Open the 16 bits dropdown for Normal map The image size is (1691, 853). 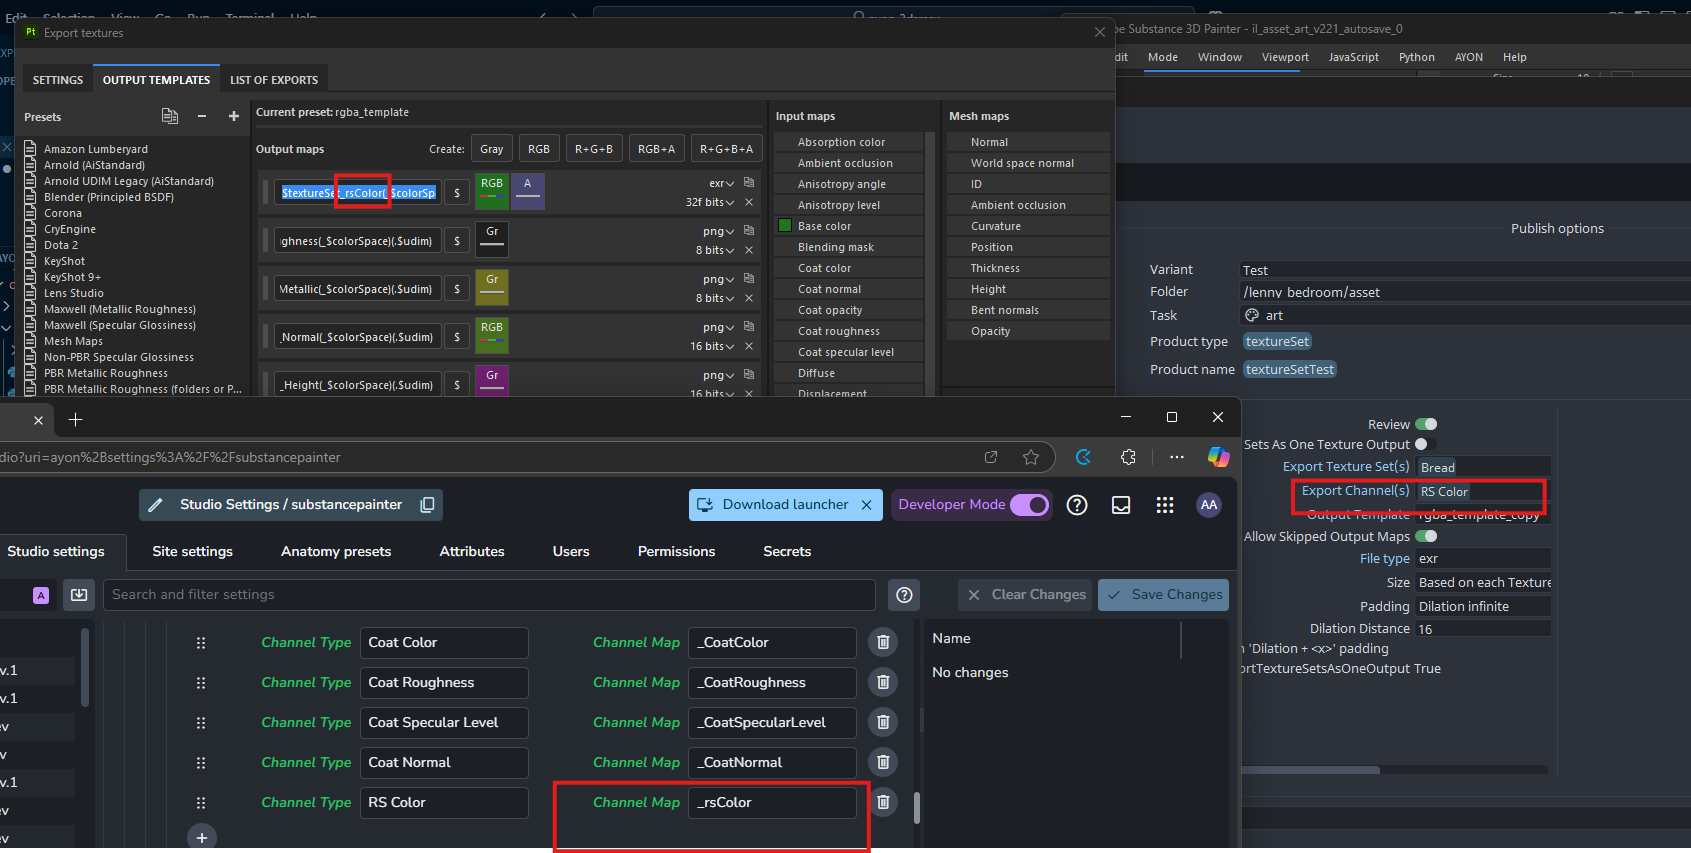[712, 346]
